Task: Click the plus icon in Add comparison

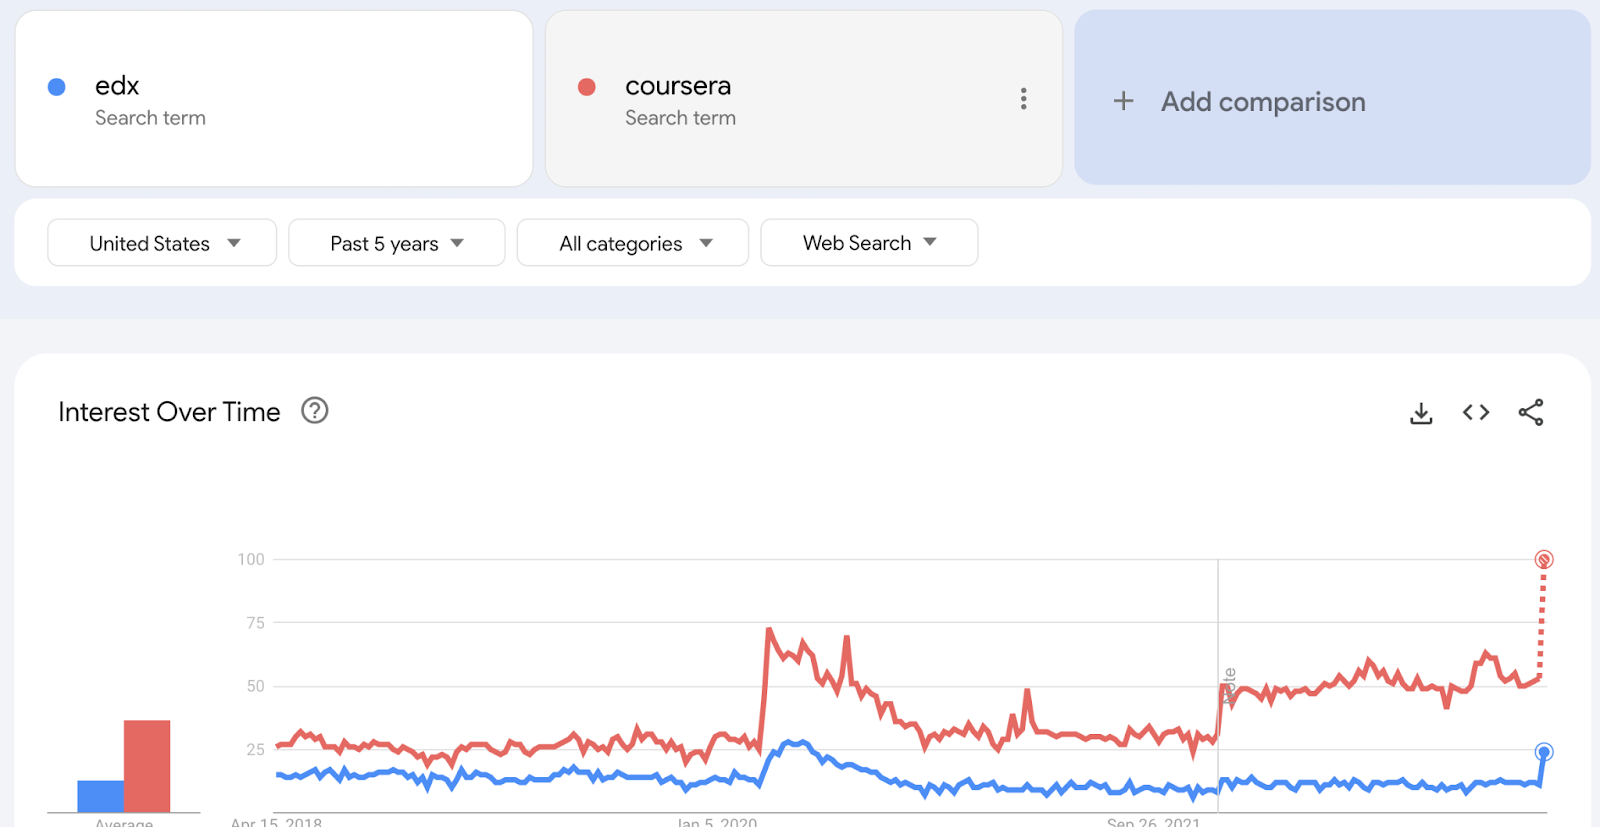Action: (1124, 101)
